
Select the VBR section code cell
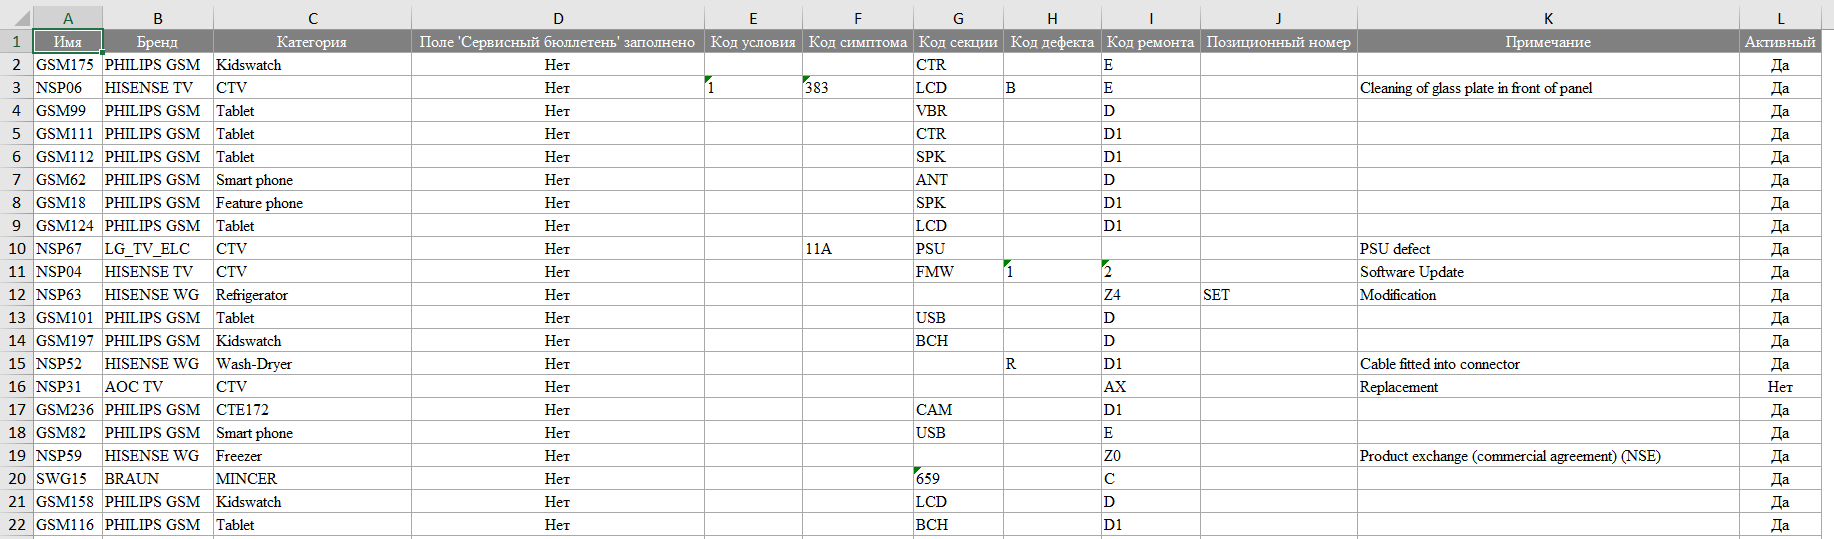[958, 110]
